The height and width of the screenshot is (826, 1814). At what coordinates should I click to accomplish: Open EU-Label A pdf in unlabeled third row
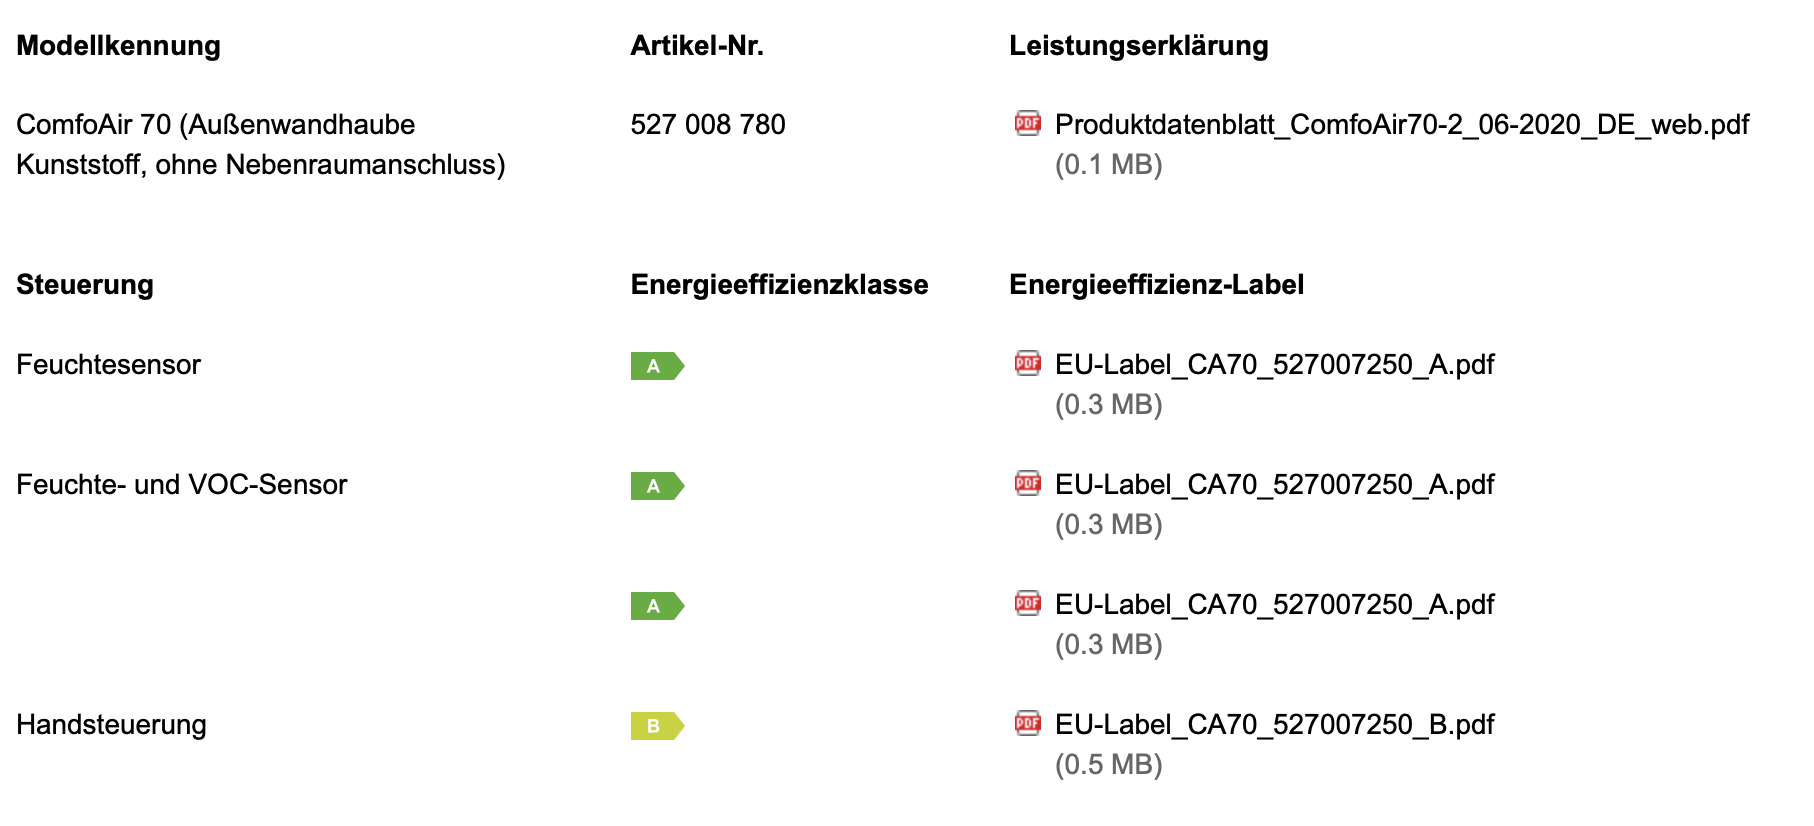(x=1274, y=605)
